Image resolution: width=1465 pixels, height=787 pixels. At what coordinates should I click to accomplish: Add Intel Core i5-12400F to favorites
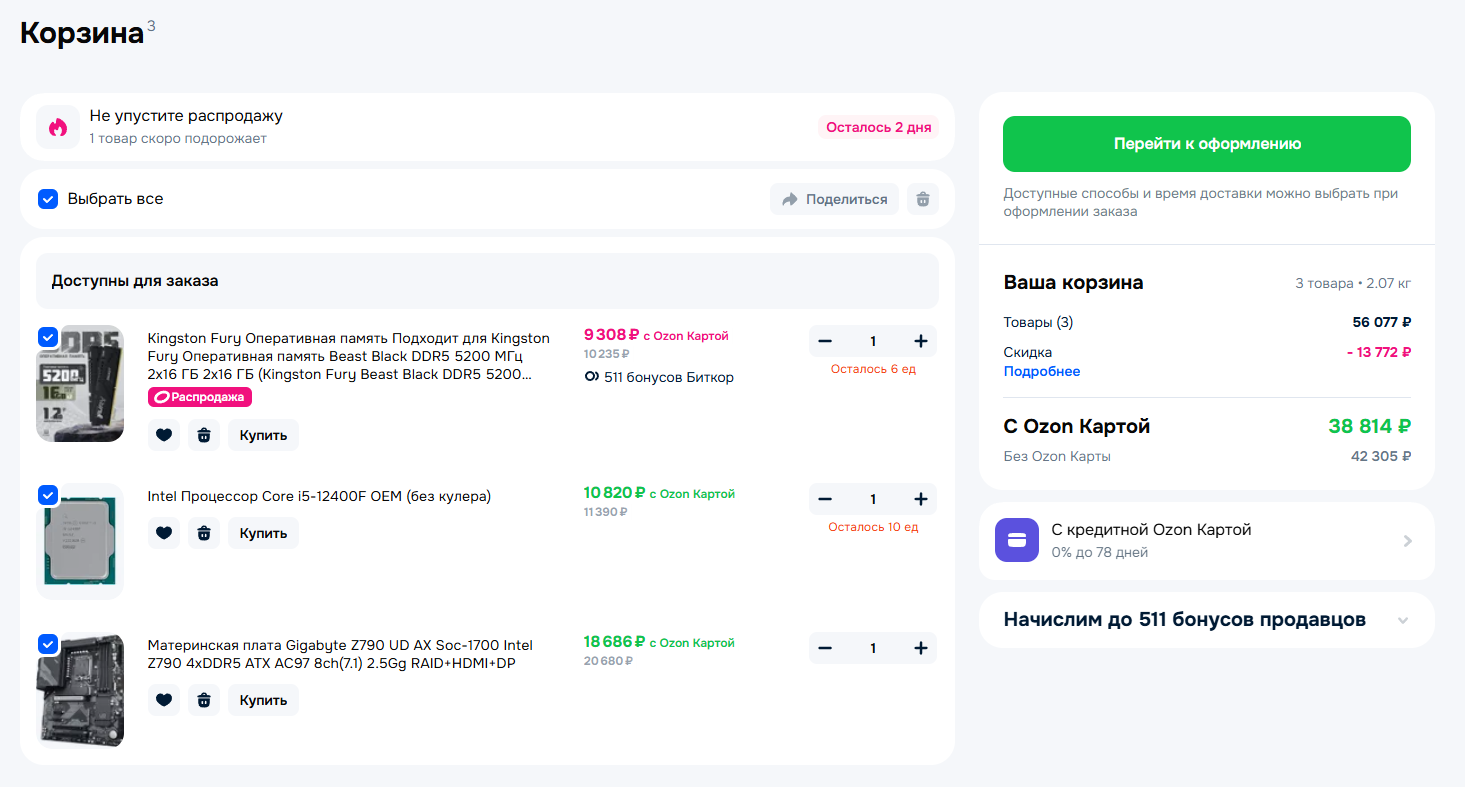pos(164,533)
